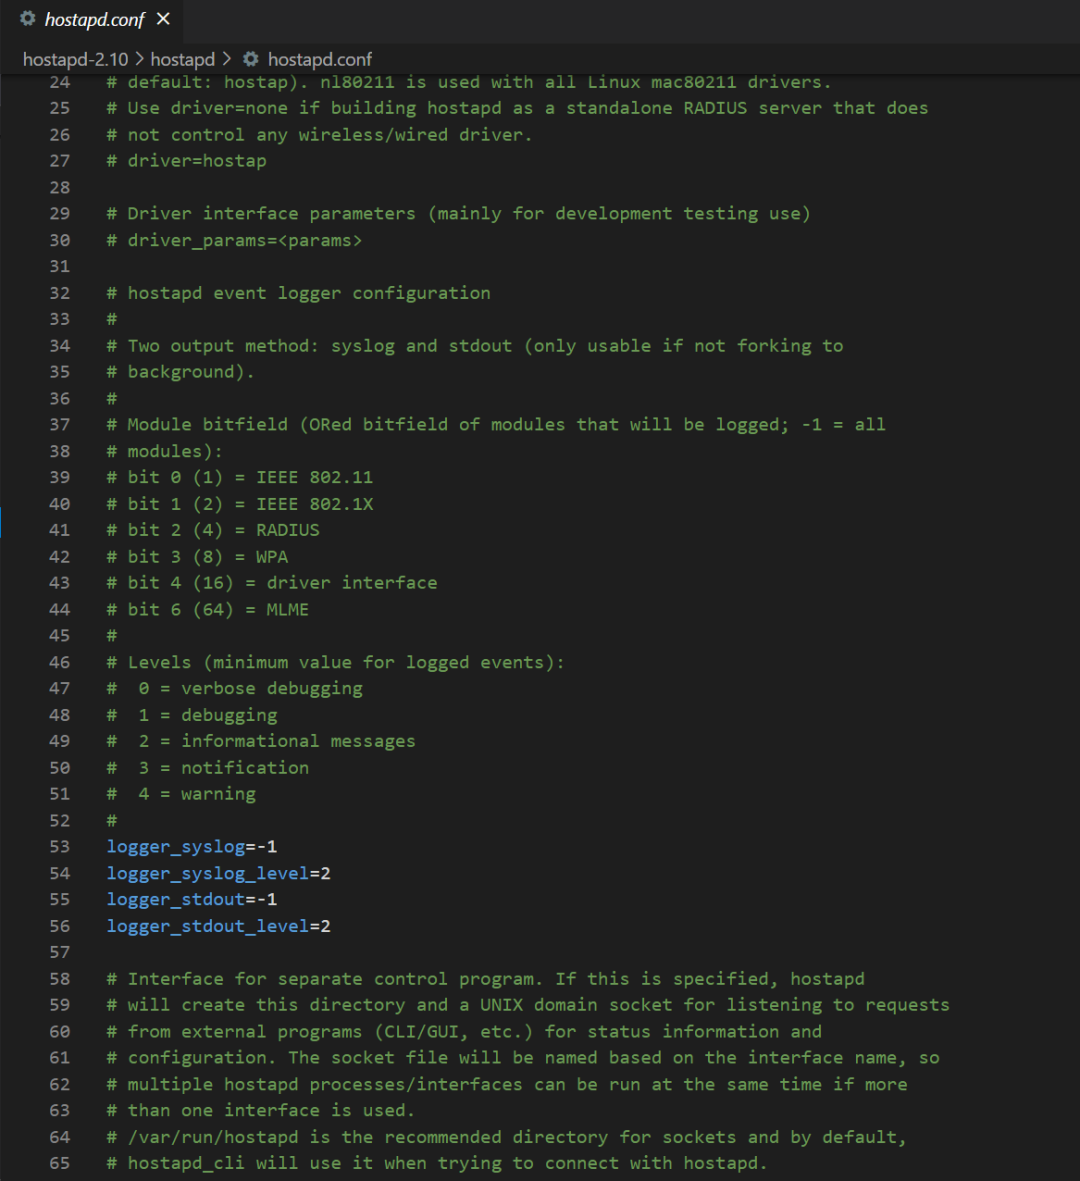
Task: Open the hostapd-2.10 breadcrumb folder
Action: tap(75, 59)
